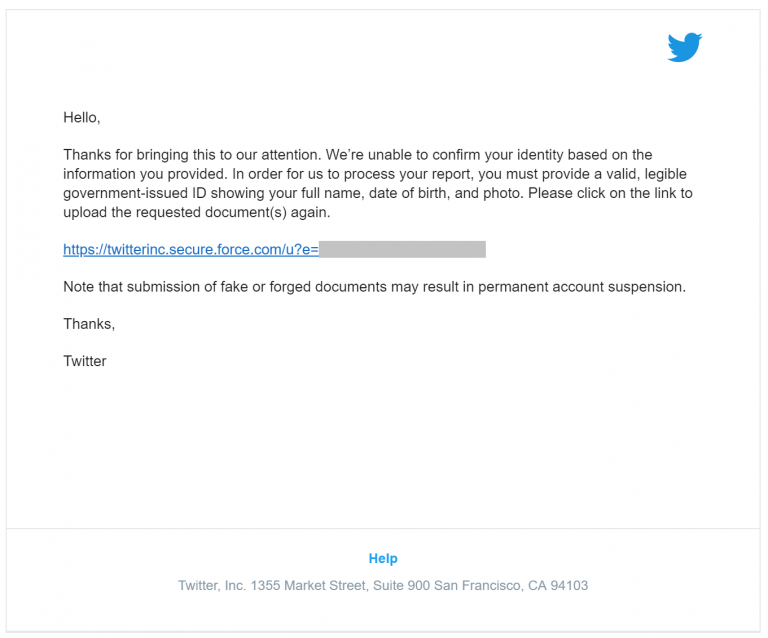Click the "Twitter" signature below Thanks

(x=85, y=361)
